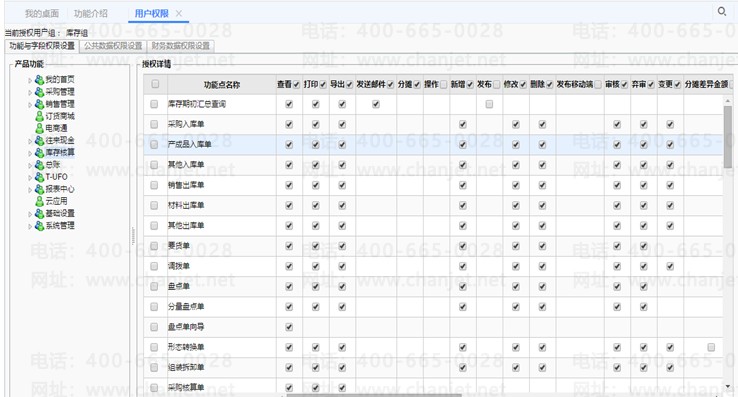The height and width of the screenshot is (397, 738).
Task: Enable the 操作 column header checkbox
Action: (x=443, y=85)
